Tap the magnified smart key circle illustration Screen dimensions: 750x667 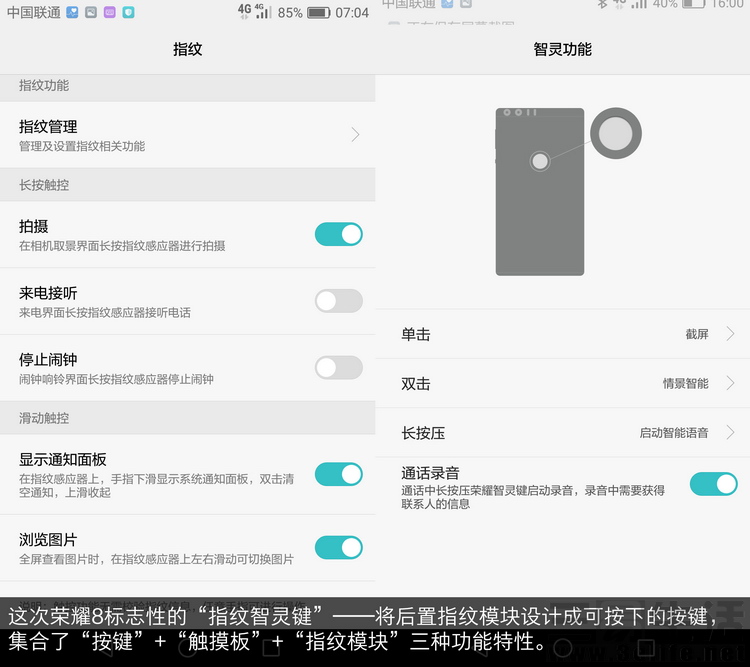(616, 133)
